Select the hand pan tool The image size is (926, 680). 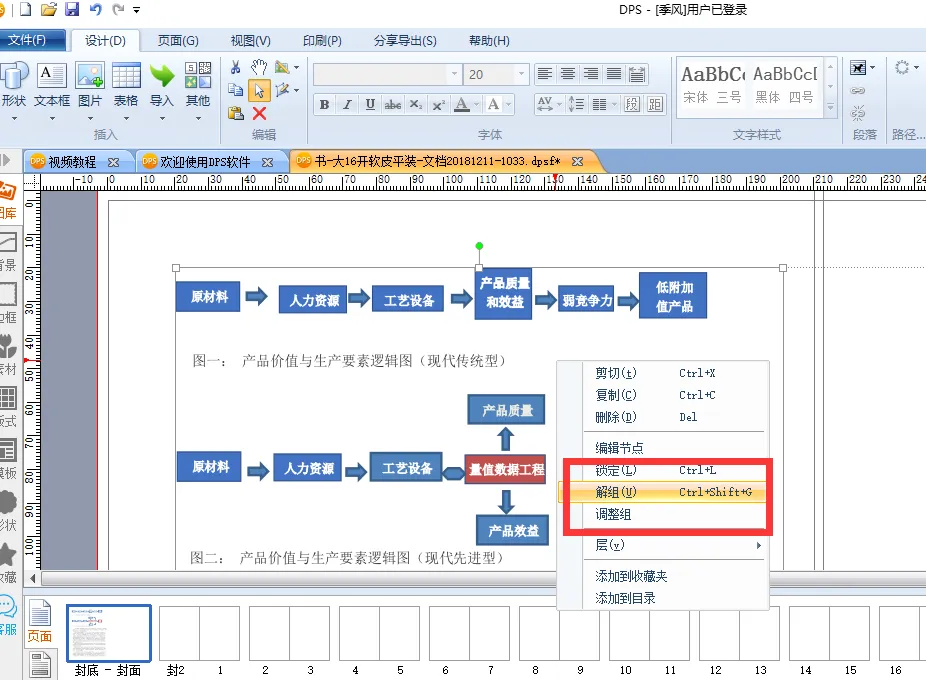(259, 67)
